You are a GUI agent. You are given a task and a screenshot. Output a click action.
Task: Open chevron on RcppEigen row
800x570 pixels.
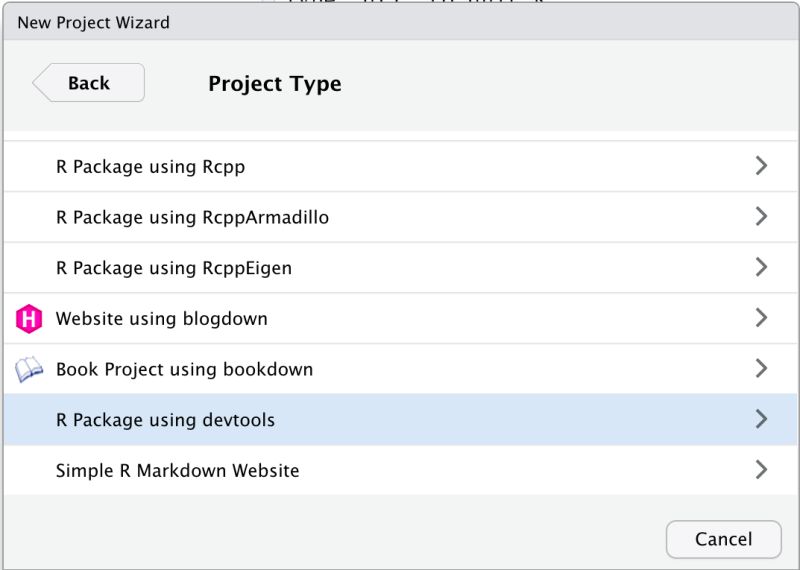(761, 266)
